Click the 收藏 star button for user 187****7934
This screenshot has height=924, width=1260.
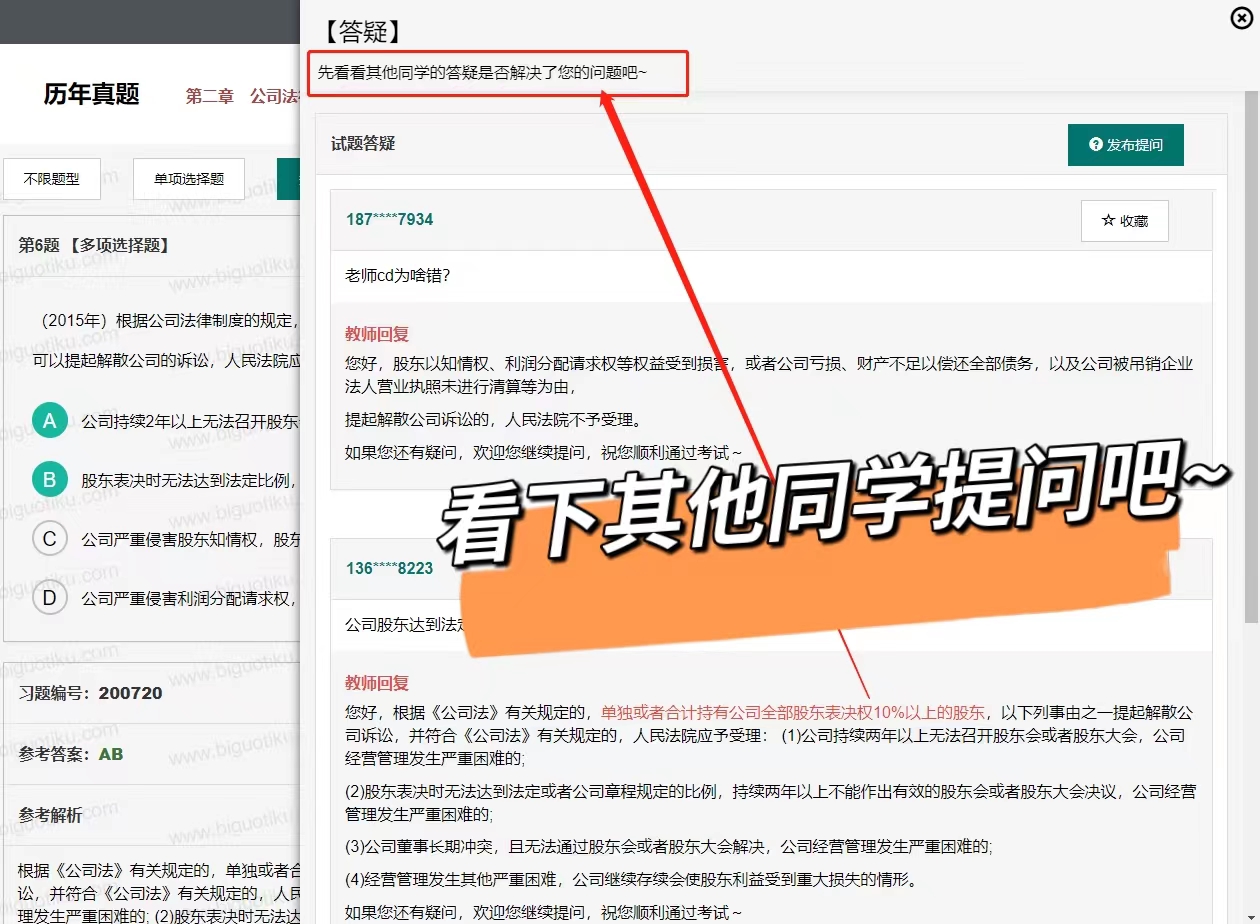tap(1125, 221)
